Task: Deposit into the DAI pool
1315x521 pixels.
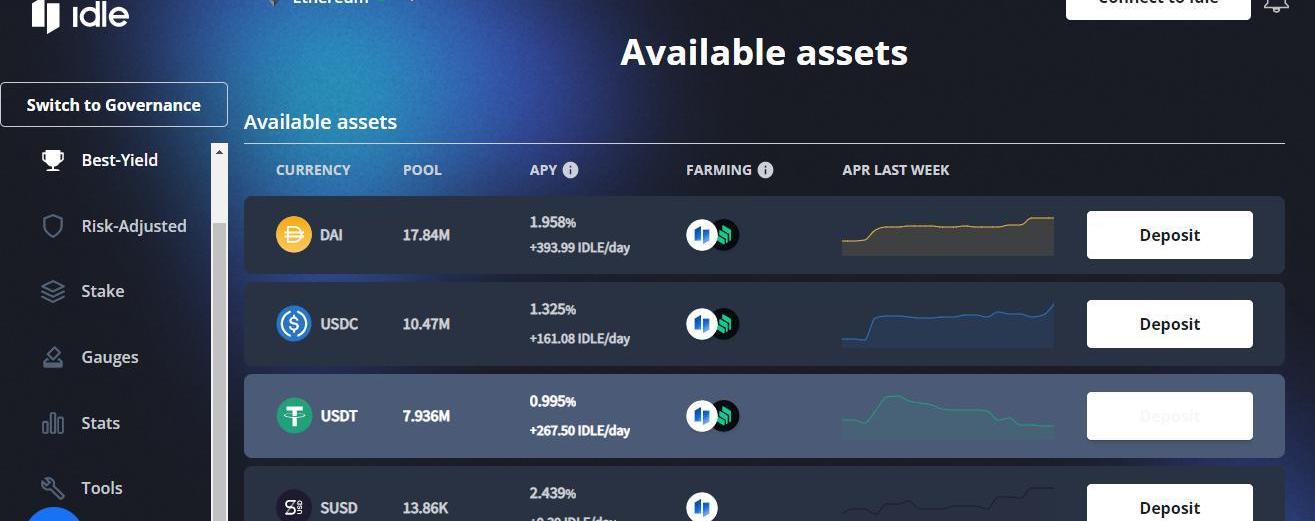Action: [x=1169, y=235]
